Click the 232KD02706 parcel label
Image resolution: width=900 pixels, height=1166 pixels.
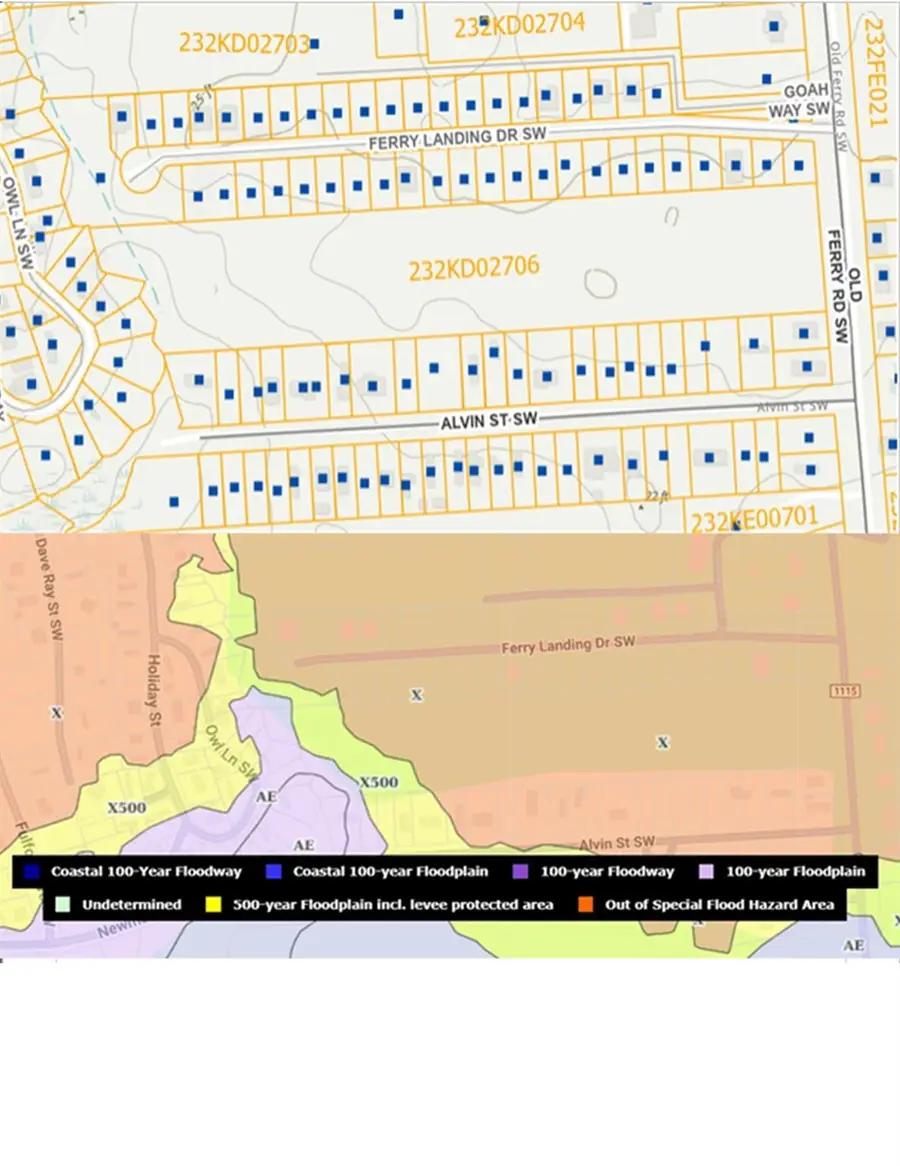(x=474, y=268)
